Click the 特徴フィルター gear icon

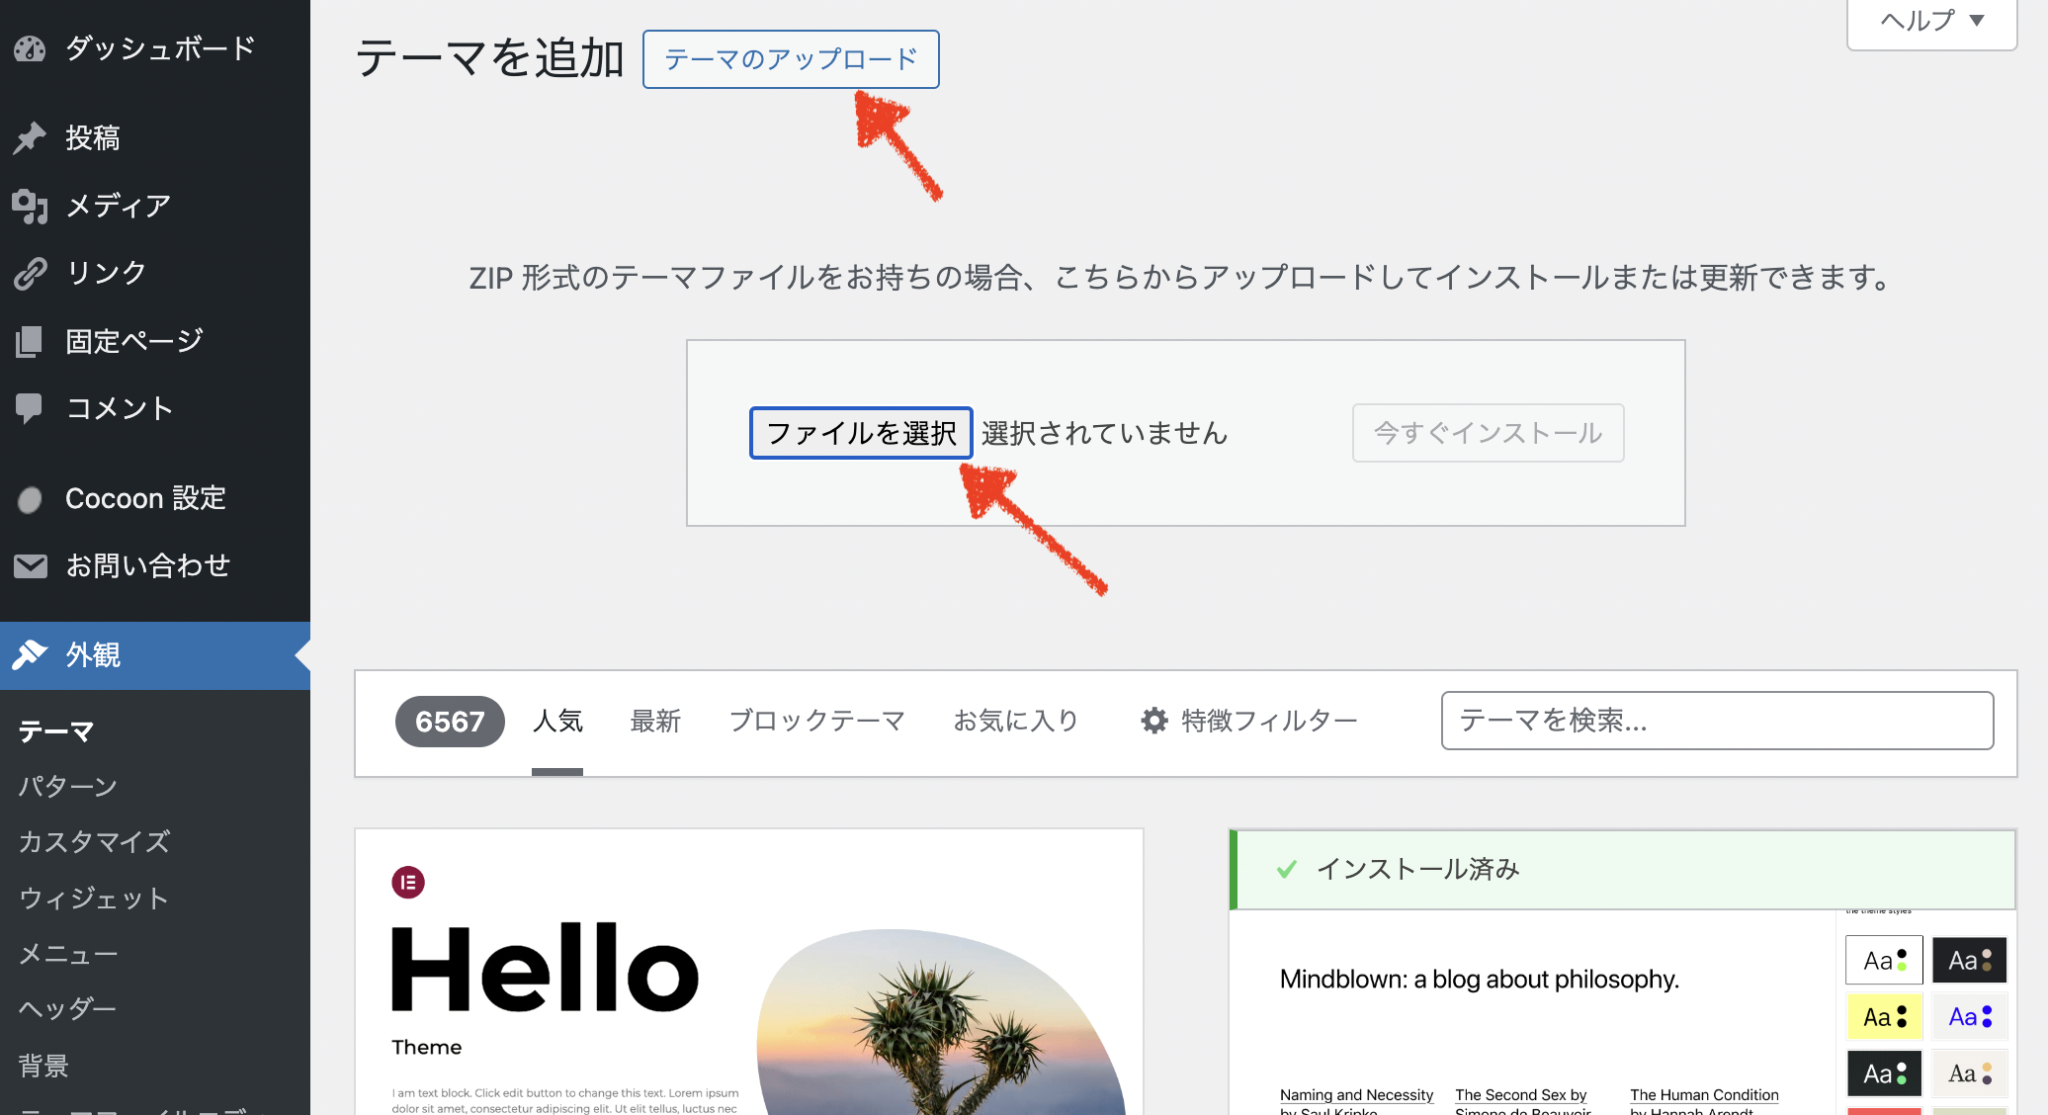pos(1152,720)
